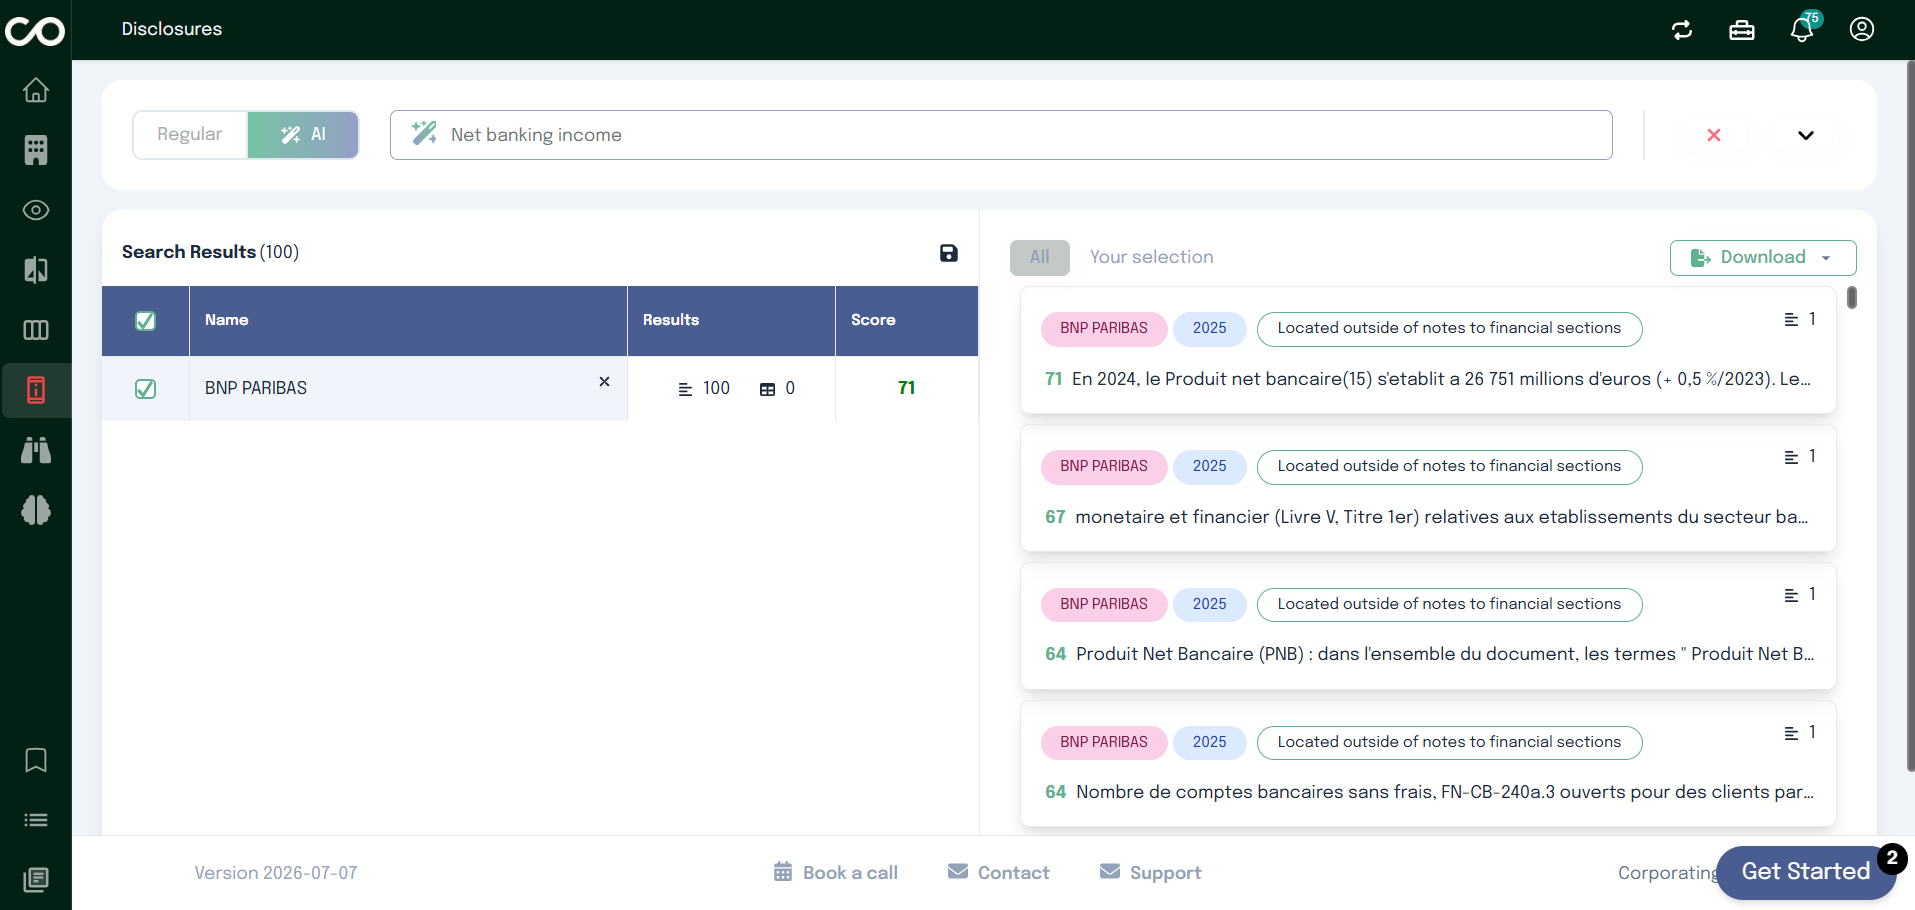Open the notifications bell with 75 badge

tap(1803, 28)
